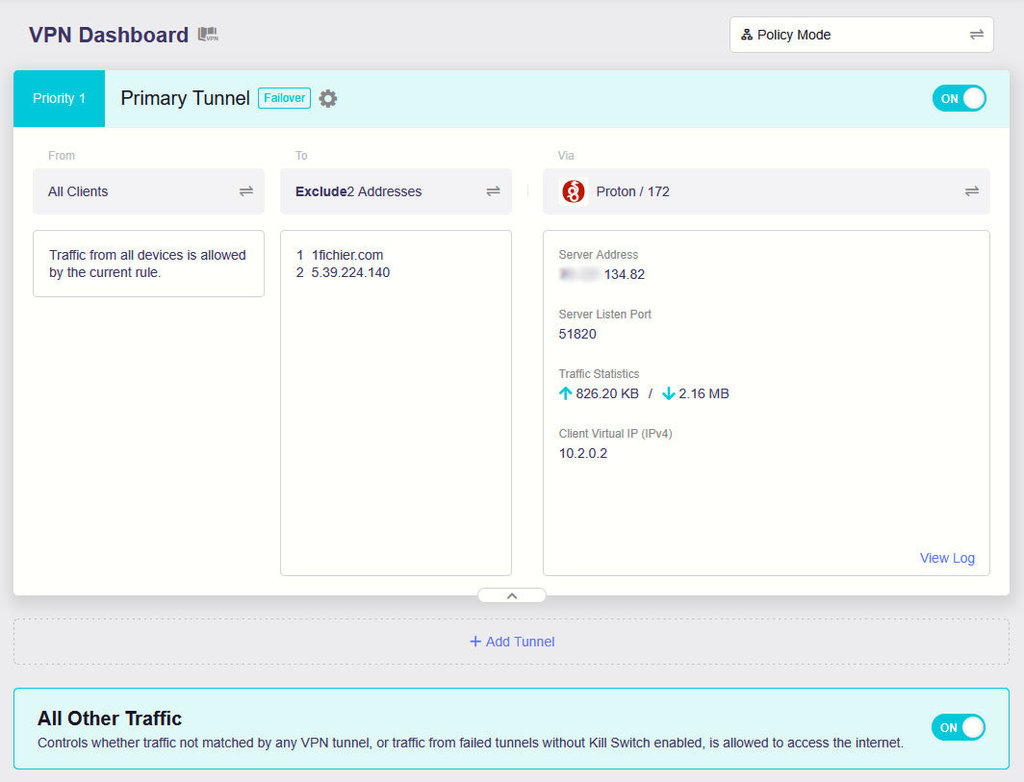Open Primary Tunnel settings gear
This screenshot has width=1024, height=782.
328,98
